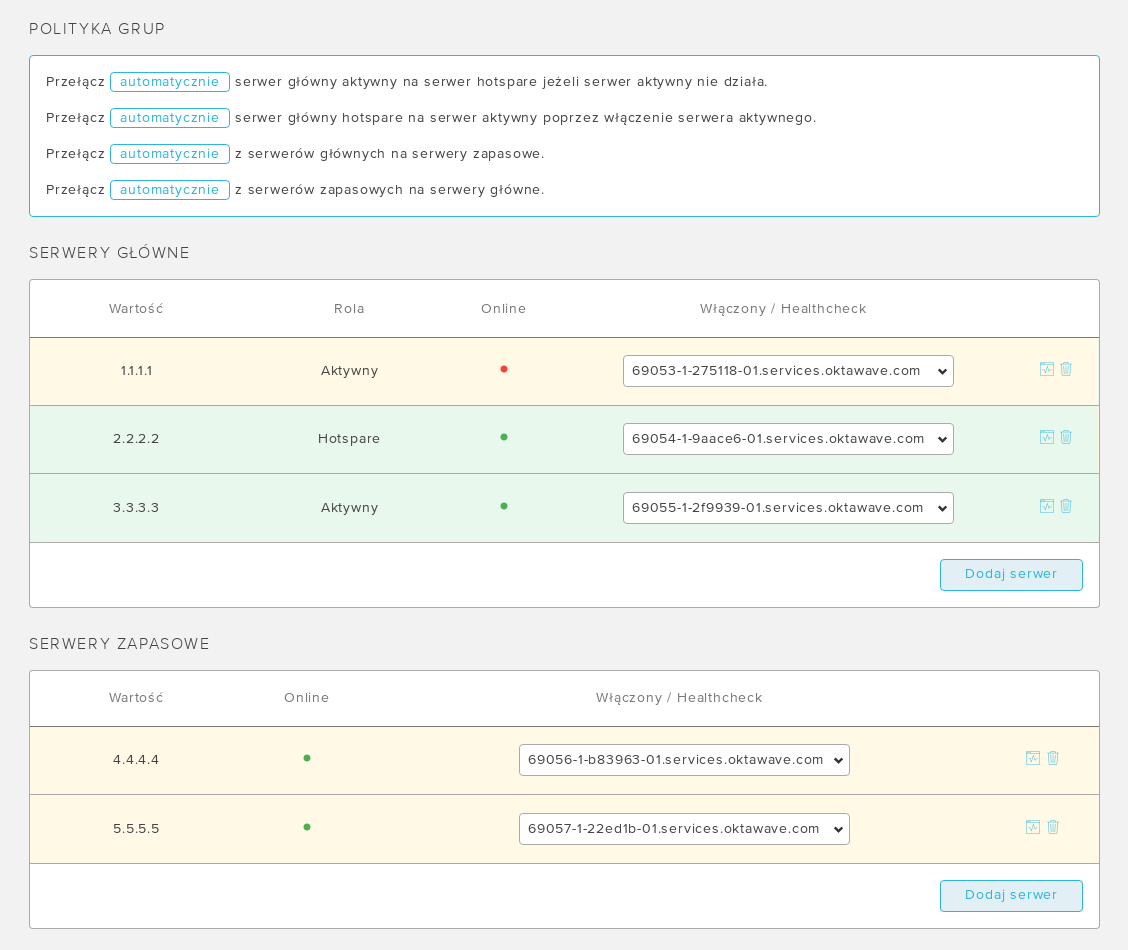Click the 'Hotspare' role cell
This screenshot has width=1128, height=950.
pos(349,439)
